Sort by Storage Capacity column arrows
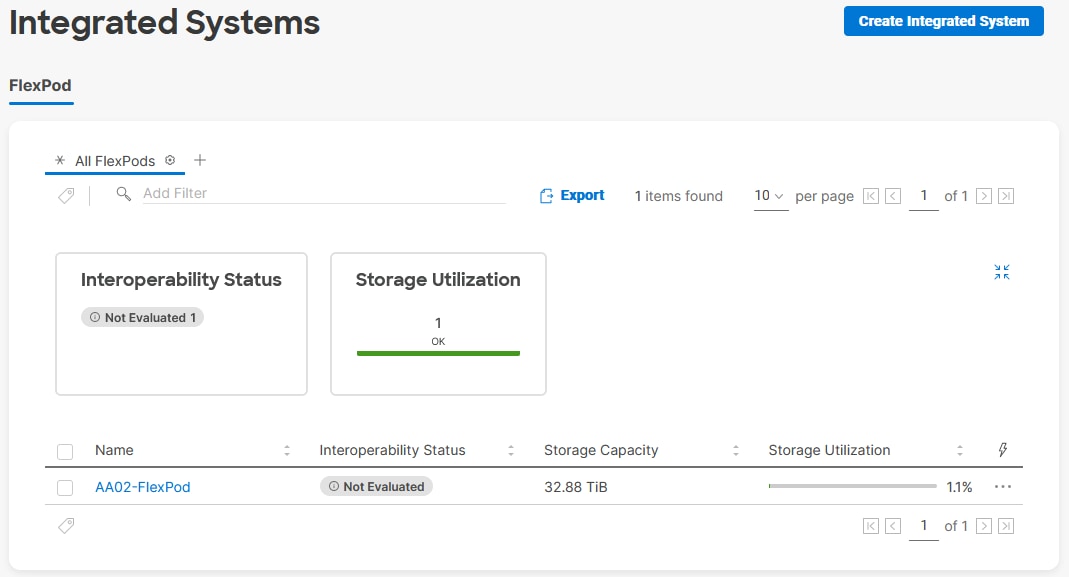 click(736, 450)
